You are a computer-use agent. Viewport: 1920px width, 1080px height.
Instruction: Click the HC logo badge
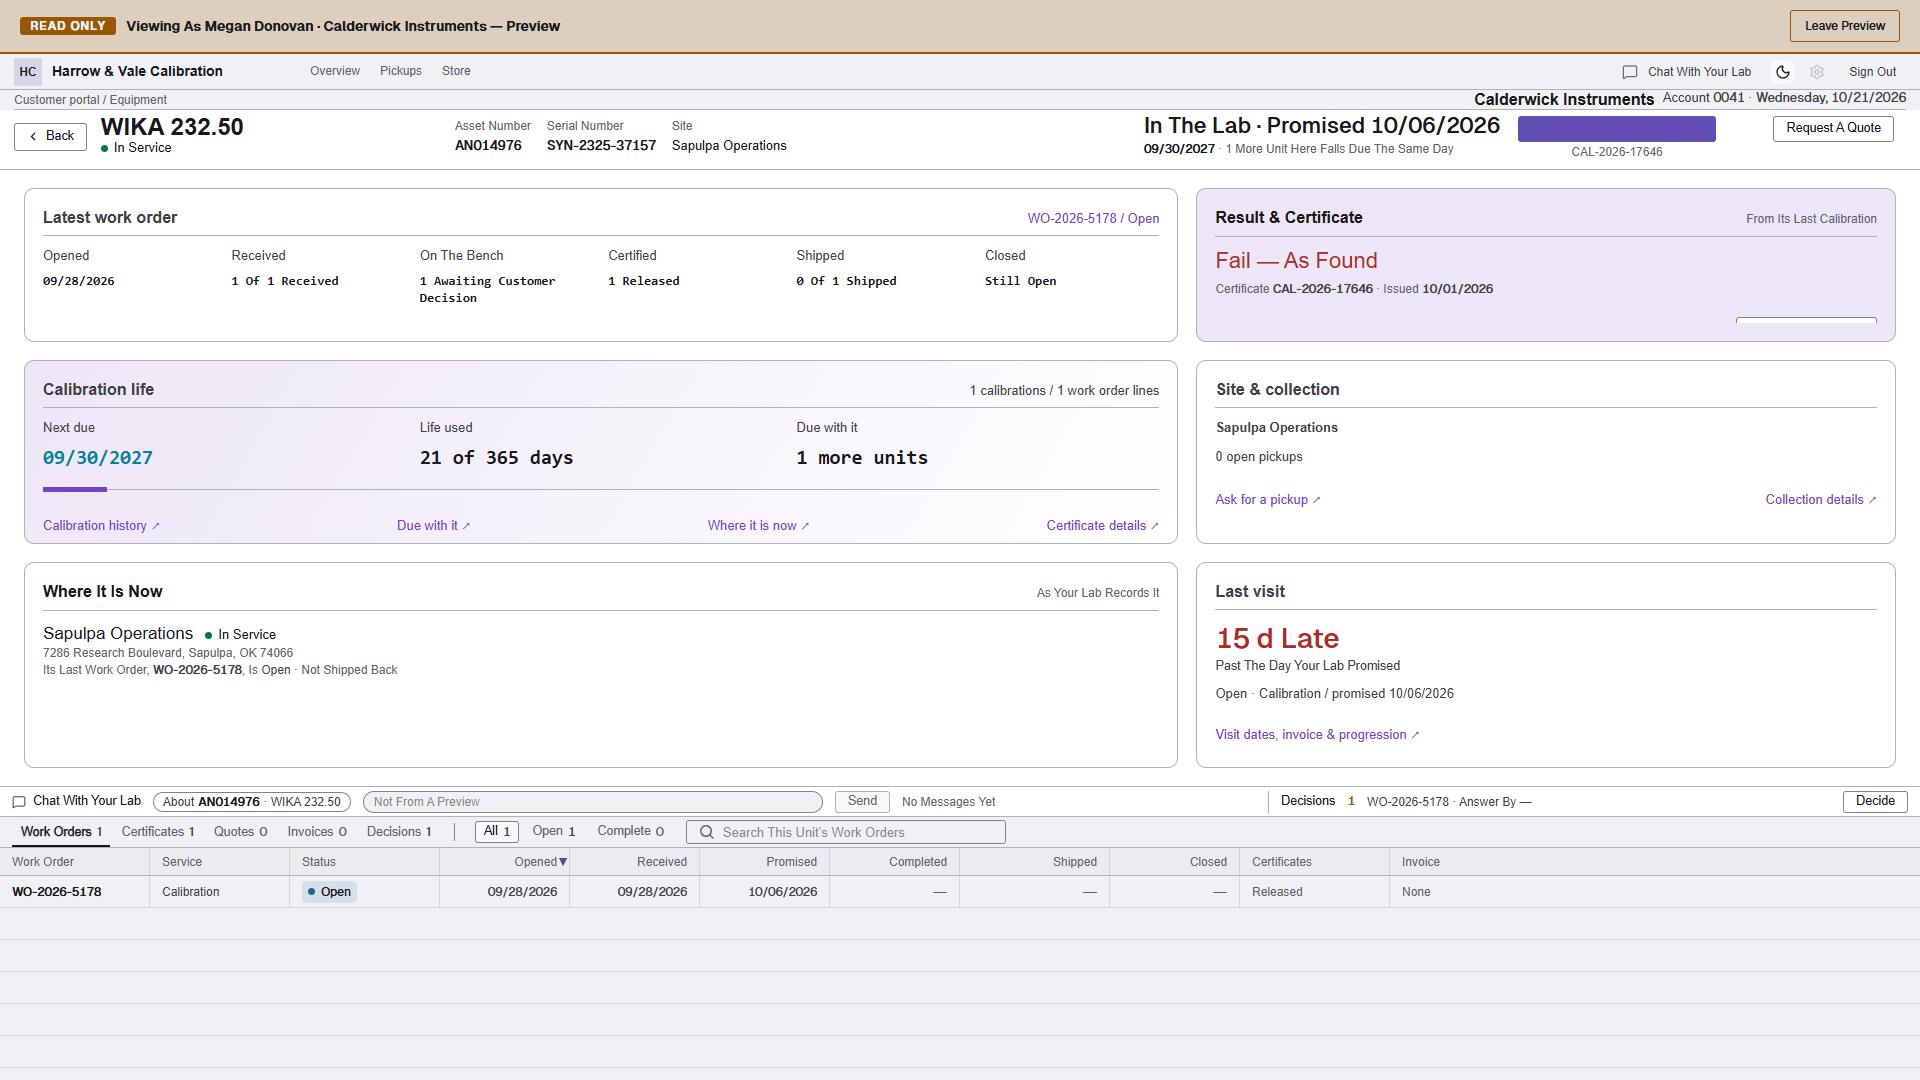28,71
